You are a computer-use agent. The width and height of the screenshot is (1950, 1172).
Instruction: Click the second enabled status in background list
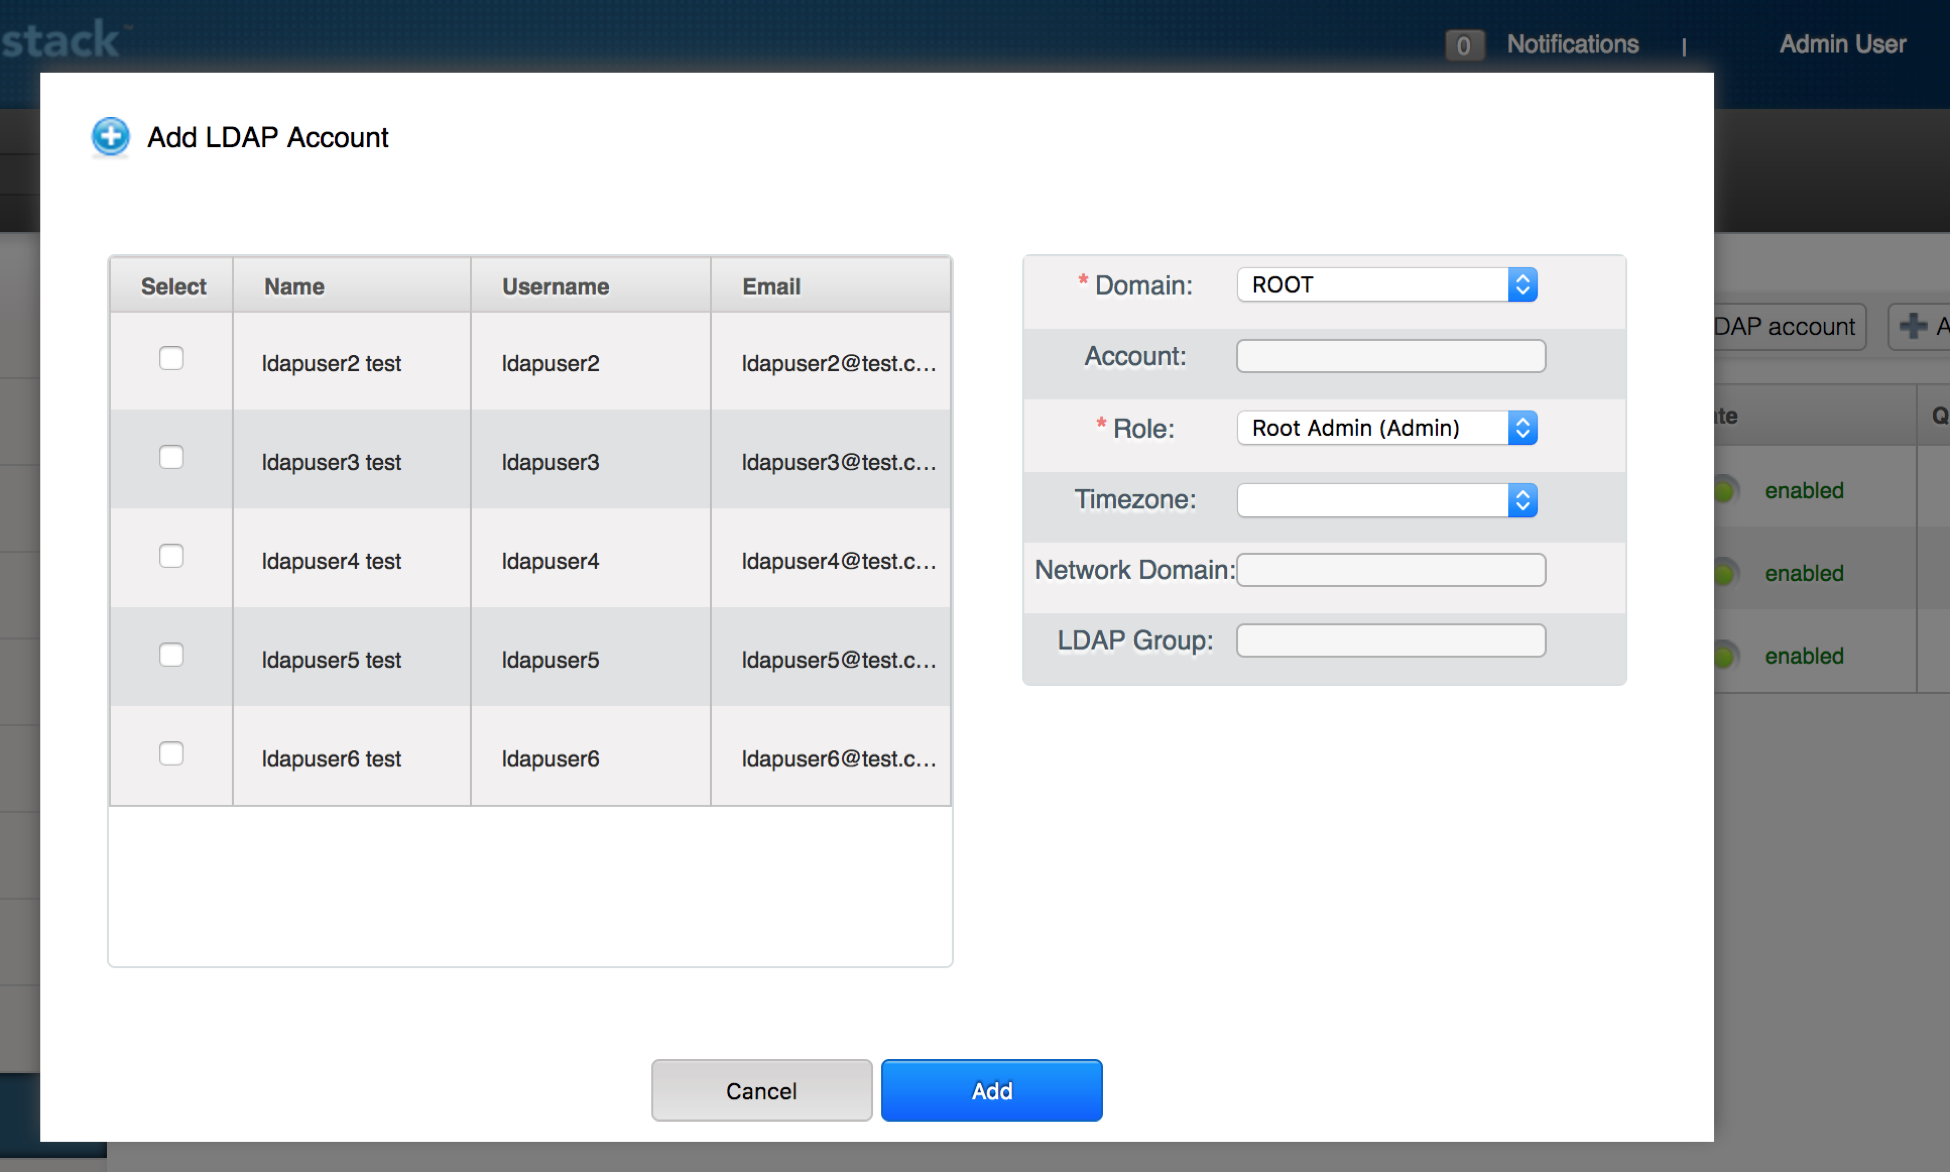pyautogui.click(x=1804, y=574)
